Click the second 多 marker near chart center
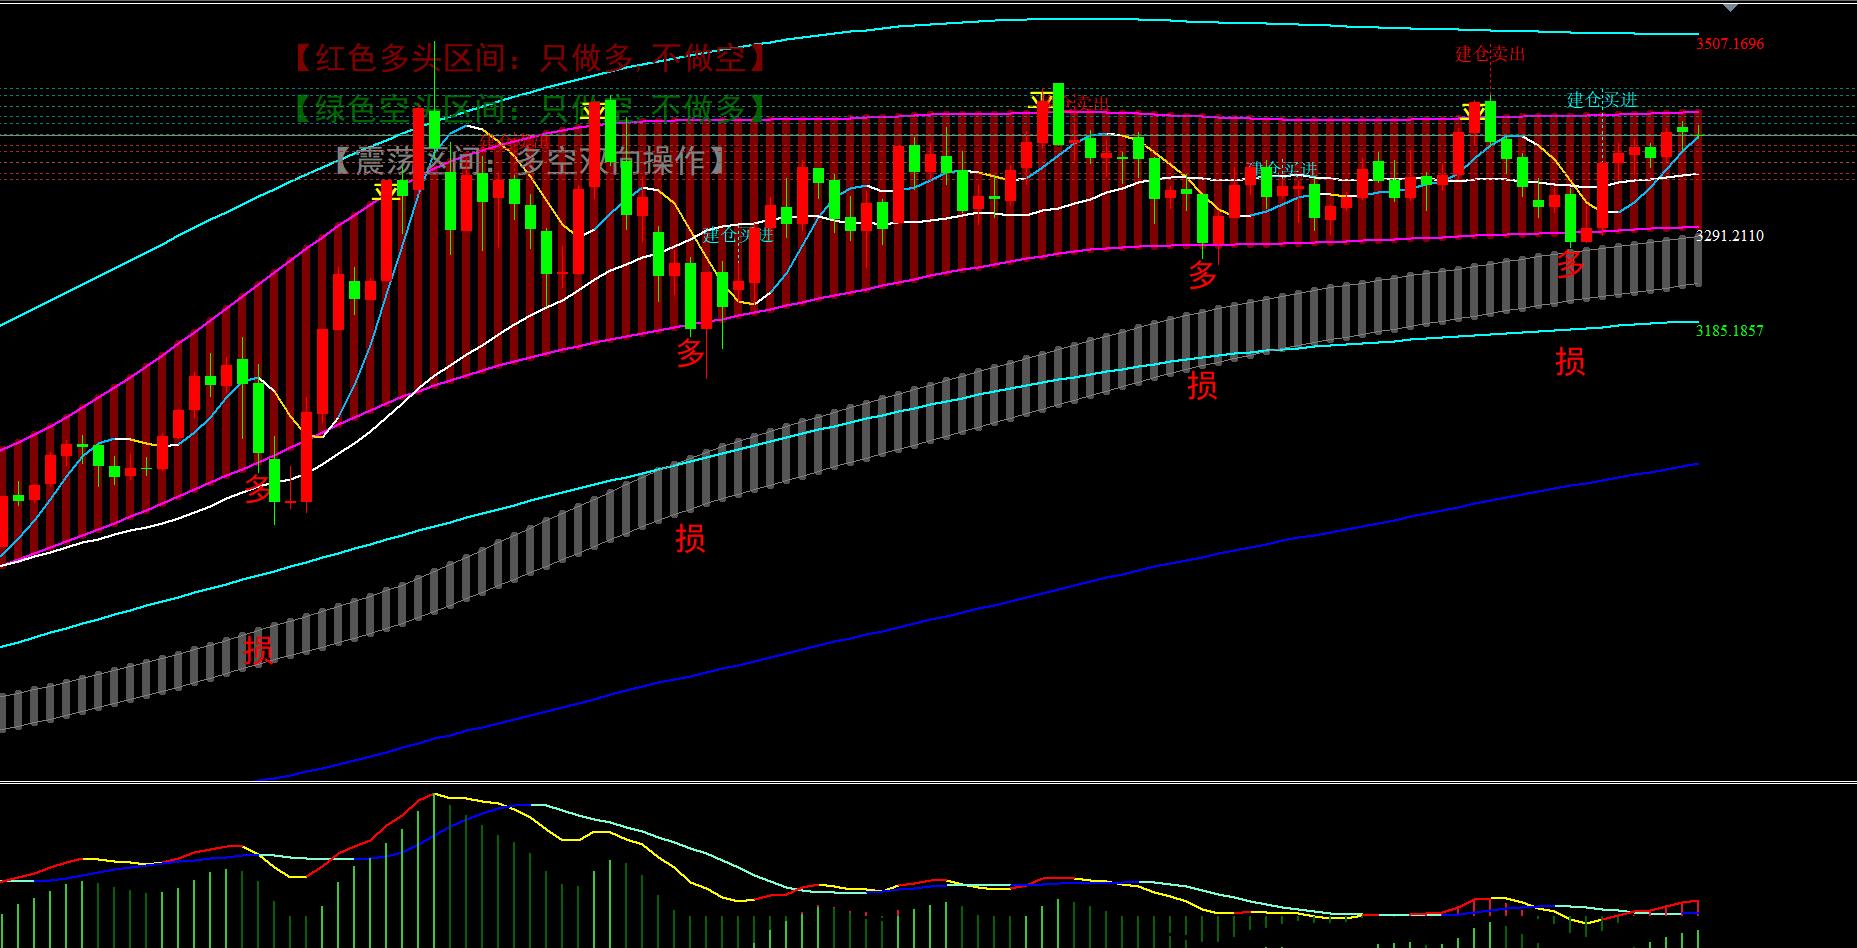This screenshot has height=948, width=1857. pos(691,353)
